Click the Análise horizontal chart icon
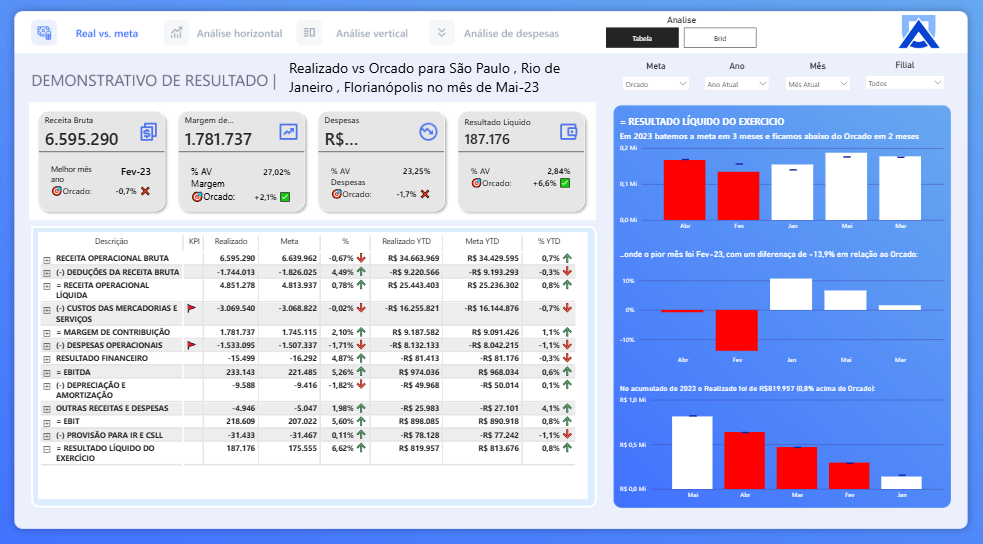 click(x=177, y=33)
